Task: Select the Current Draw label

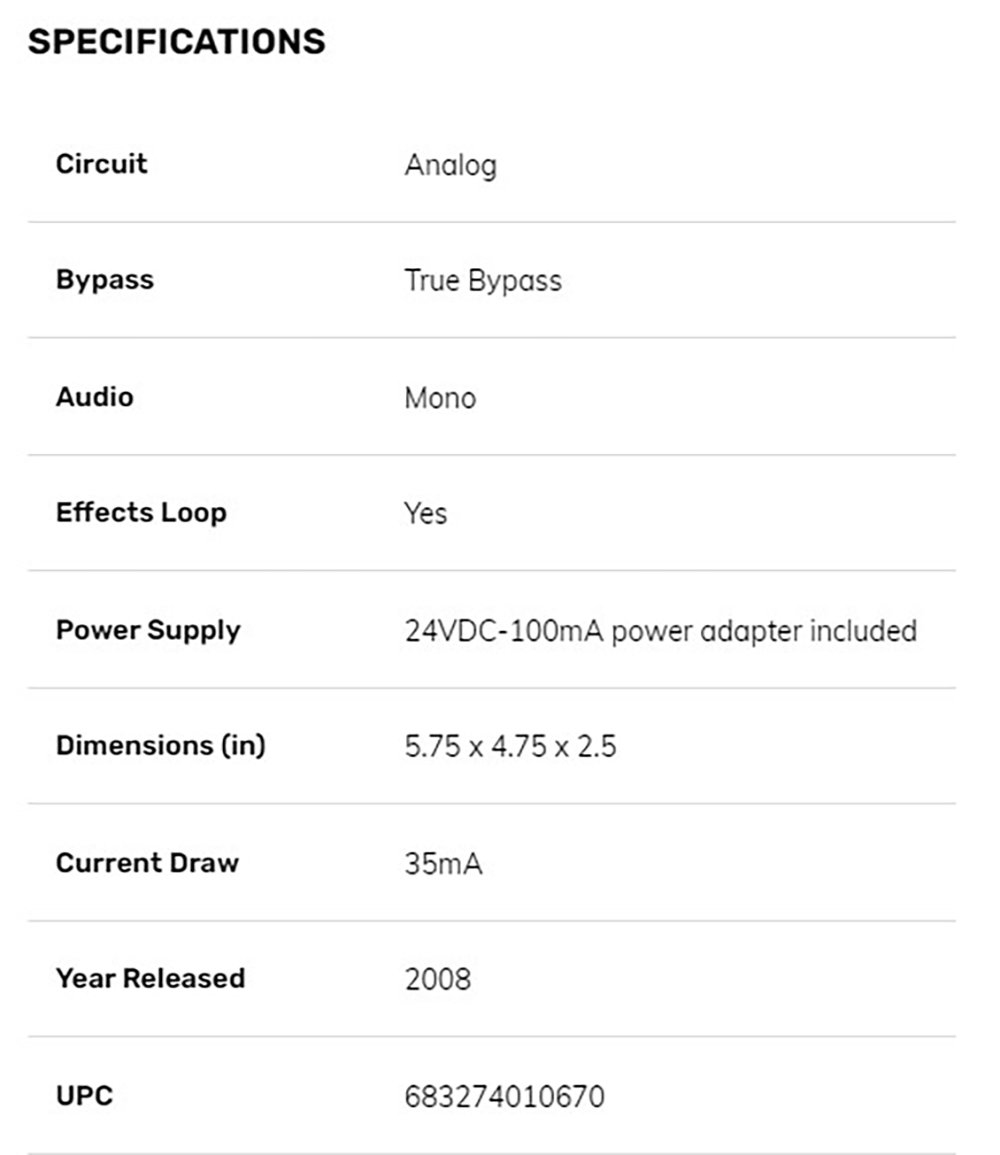Action: [x=147, y=863]
